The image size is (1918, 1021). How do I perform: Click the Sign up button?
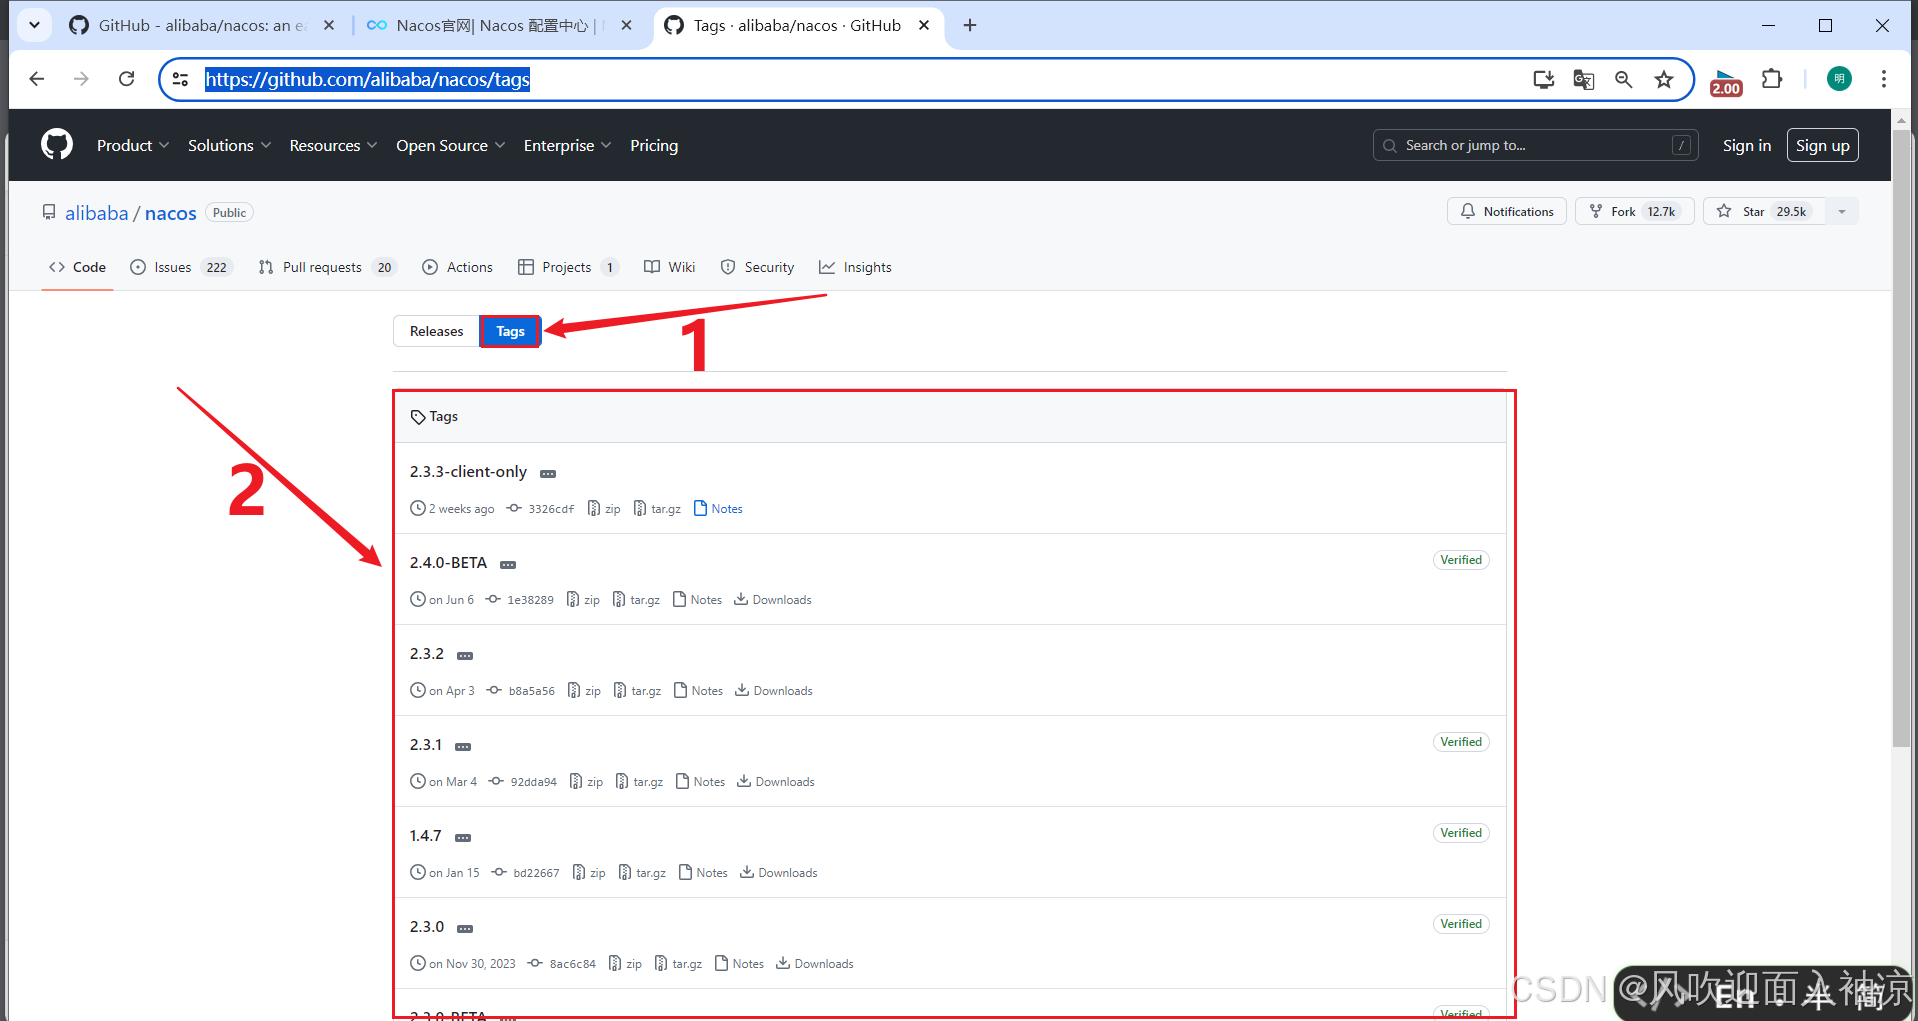(1823, 145)
